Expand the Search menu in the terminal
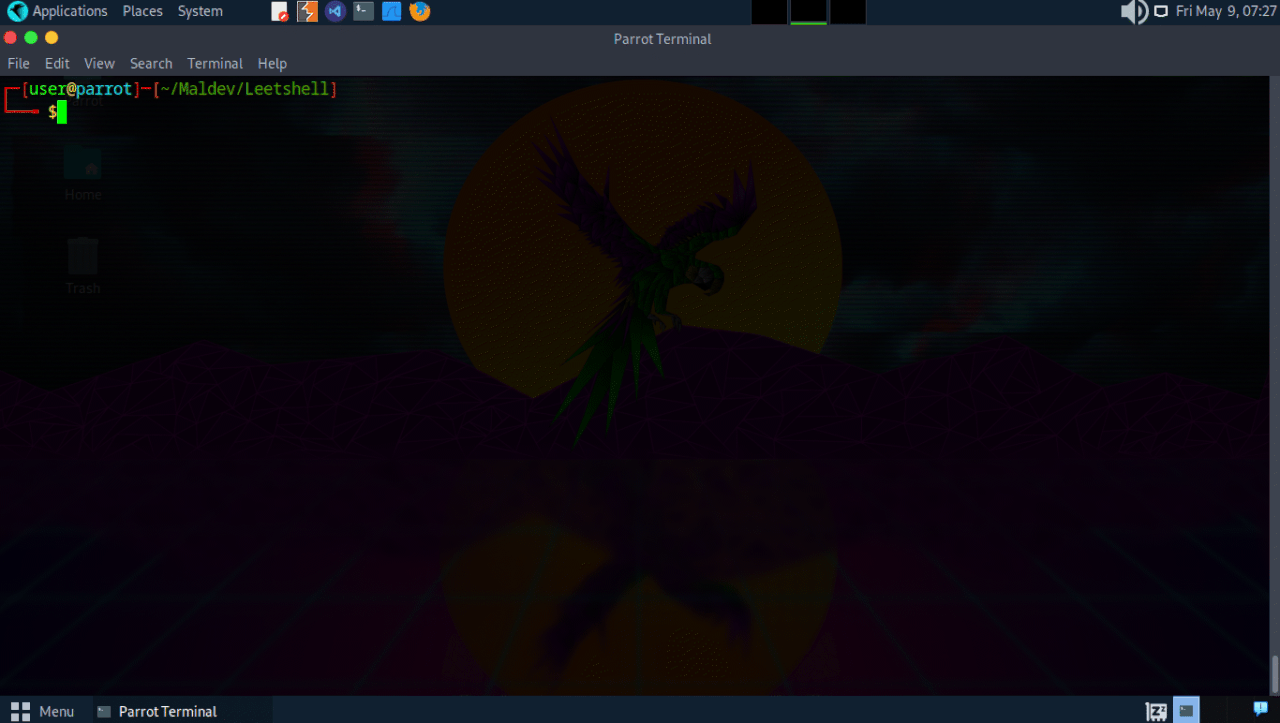 pyautogui.click(x=151, y=63)
